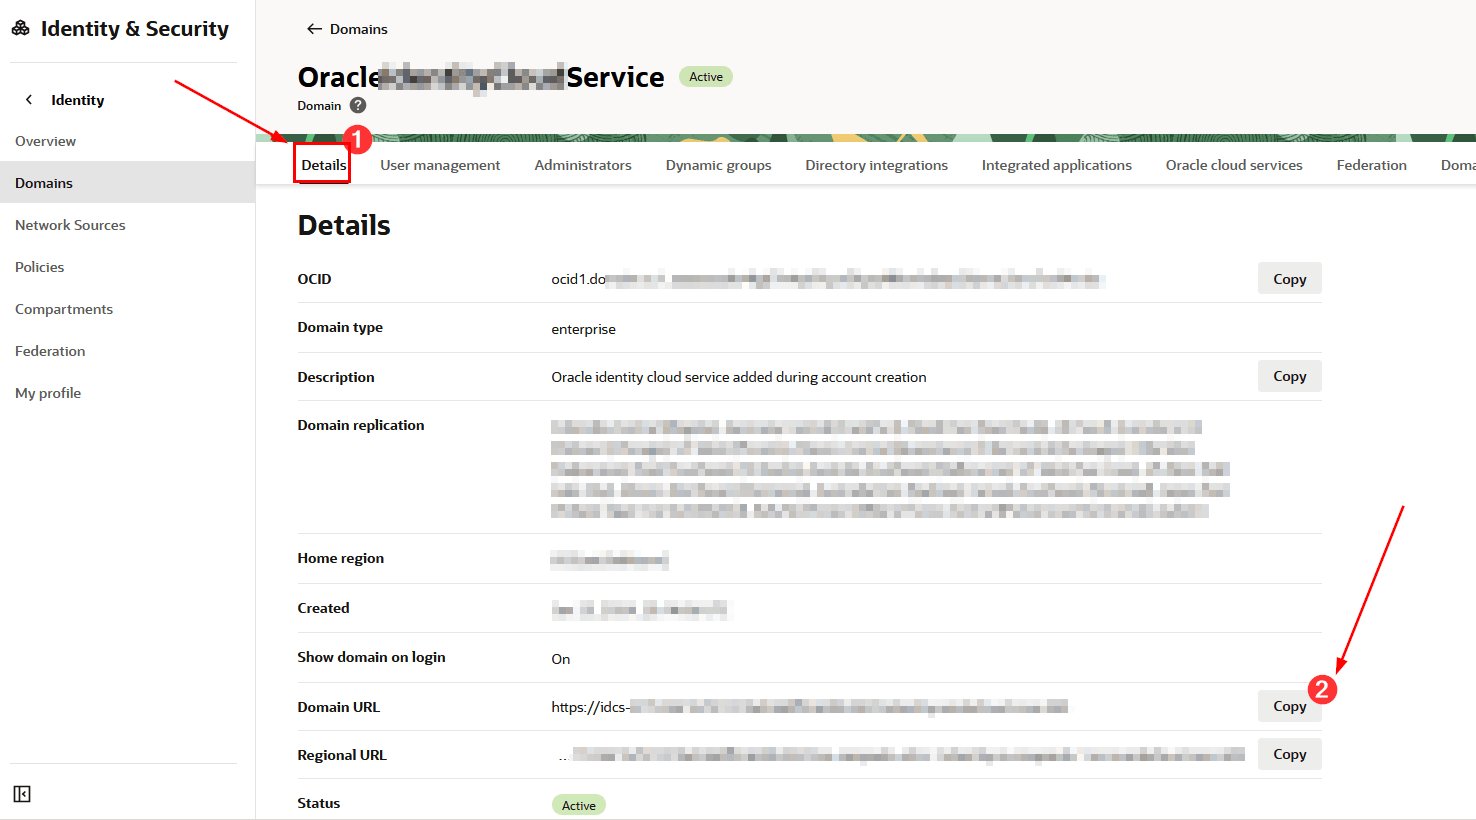Screen dimensions: 1476x820
Task: Click the OCID text starting with ocid1.do
Action: [827, 279]
